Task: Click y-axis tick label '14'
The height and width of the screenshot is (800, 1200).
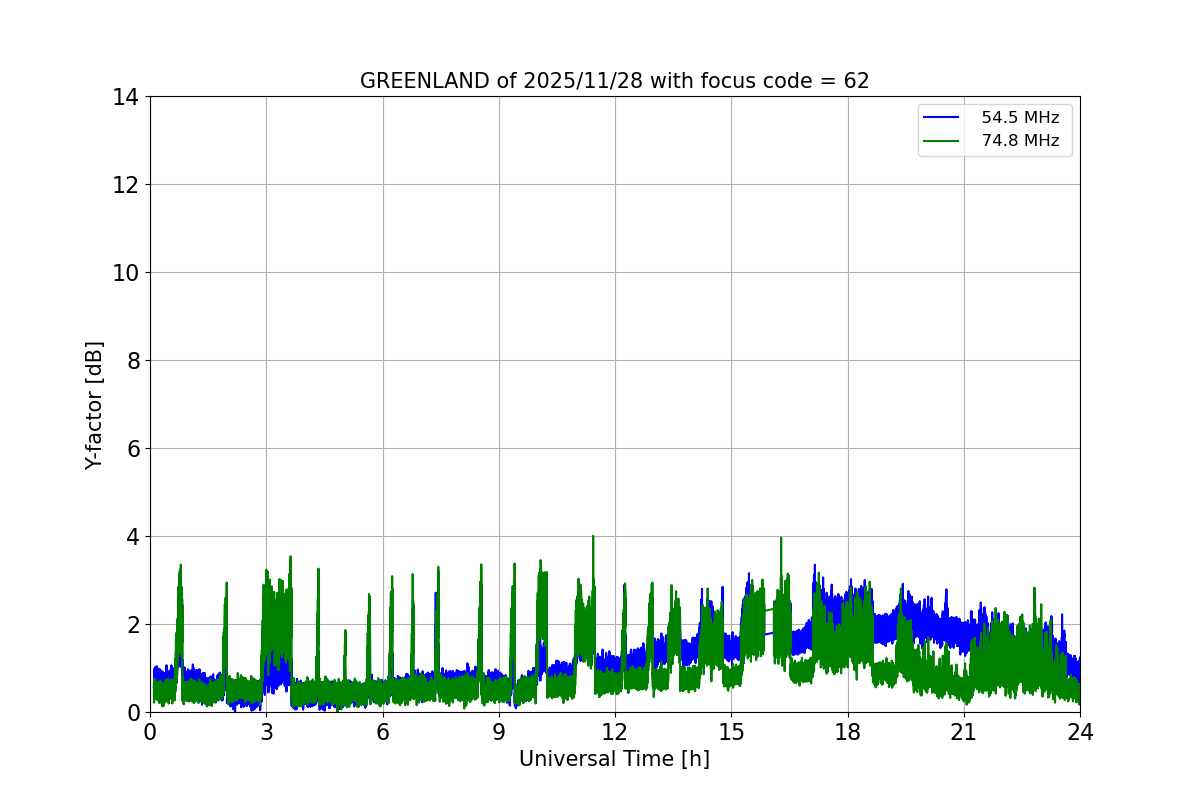Action: point(126,97)
